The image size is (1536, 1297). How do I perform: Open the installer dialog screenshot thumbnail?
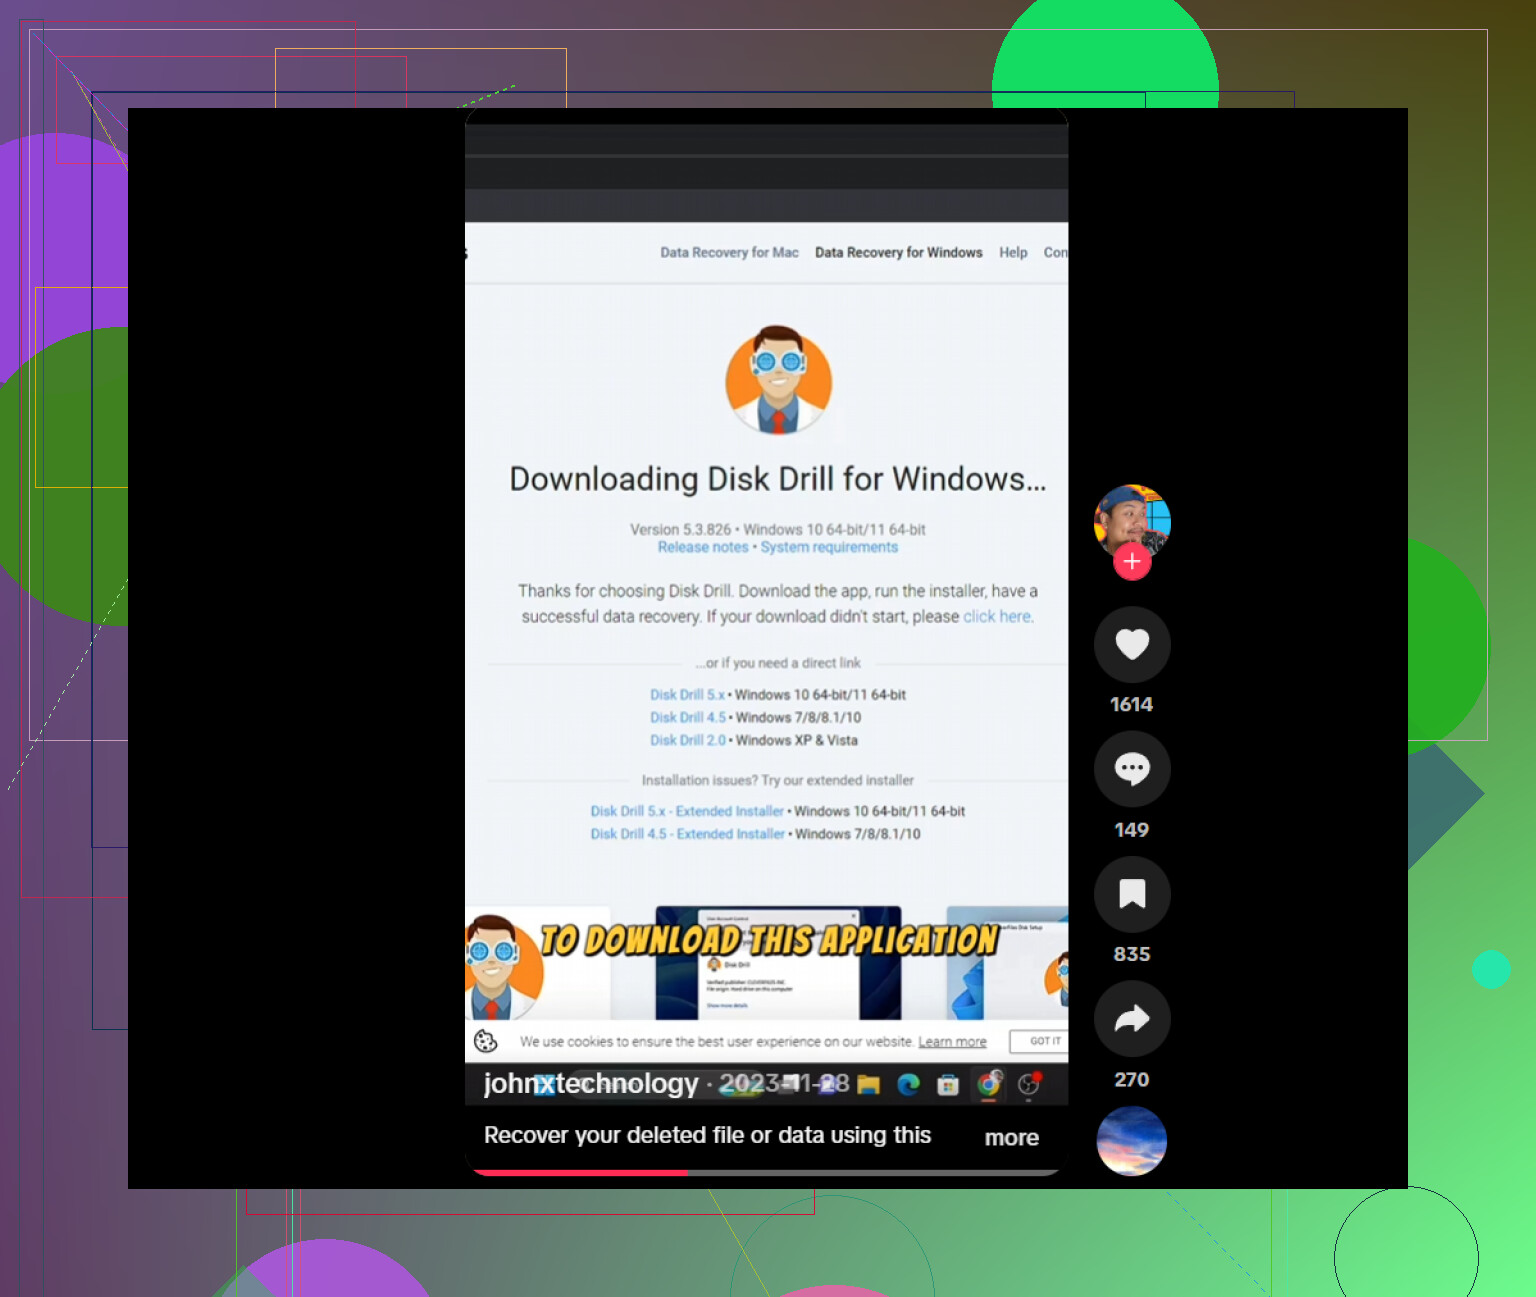click(x=778, y=962)
